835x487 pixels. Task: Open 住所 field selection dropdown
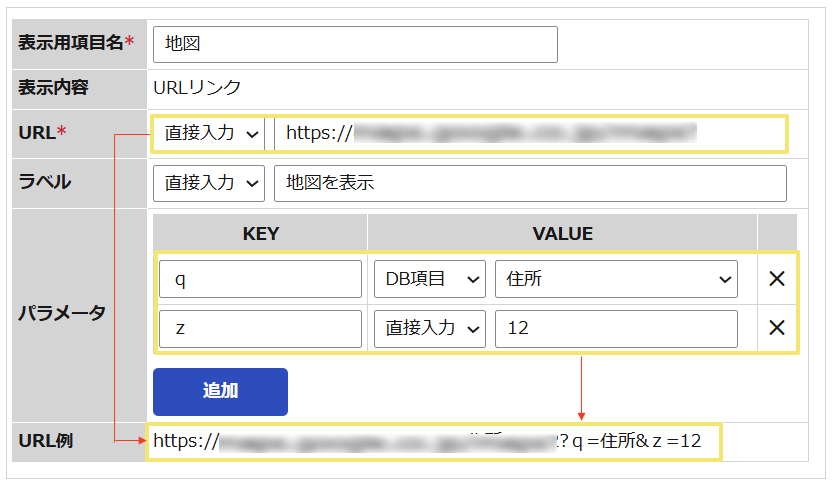click(616, 279)
